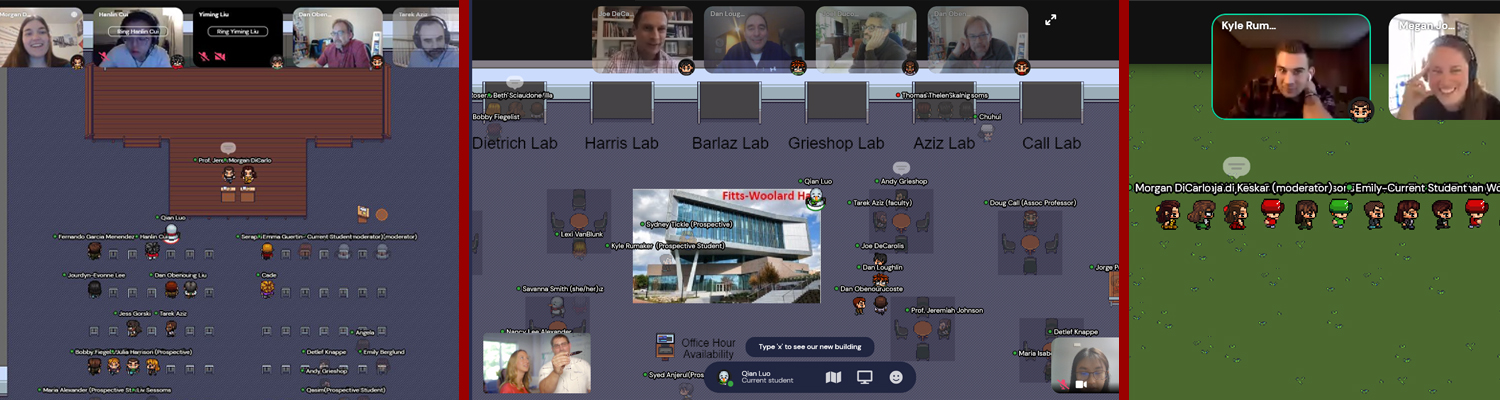Click Qian Luo's avatar in bottom toolbar
This screenshot has height=400, width=1500.
[724, 377]
